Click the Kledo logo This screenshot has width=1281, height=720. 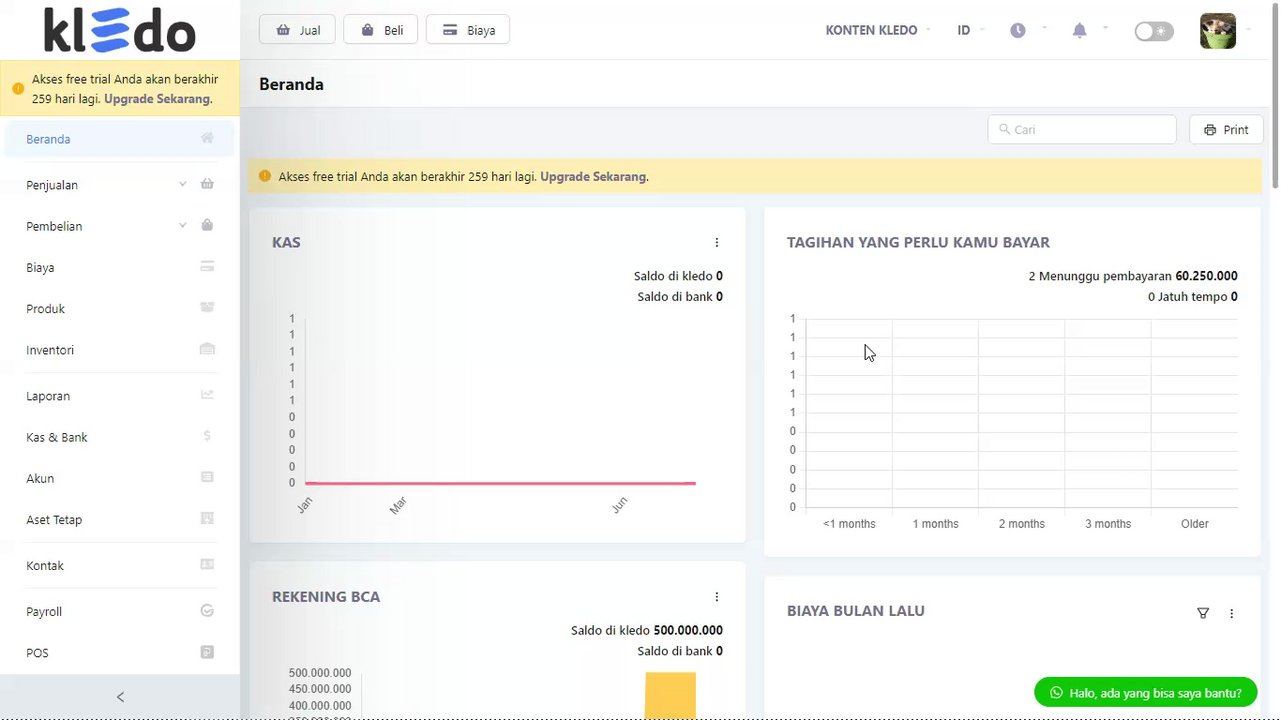click(x=120, y=30)
